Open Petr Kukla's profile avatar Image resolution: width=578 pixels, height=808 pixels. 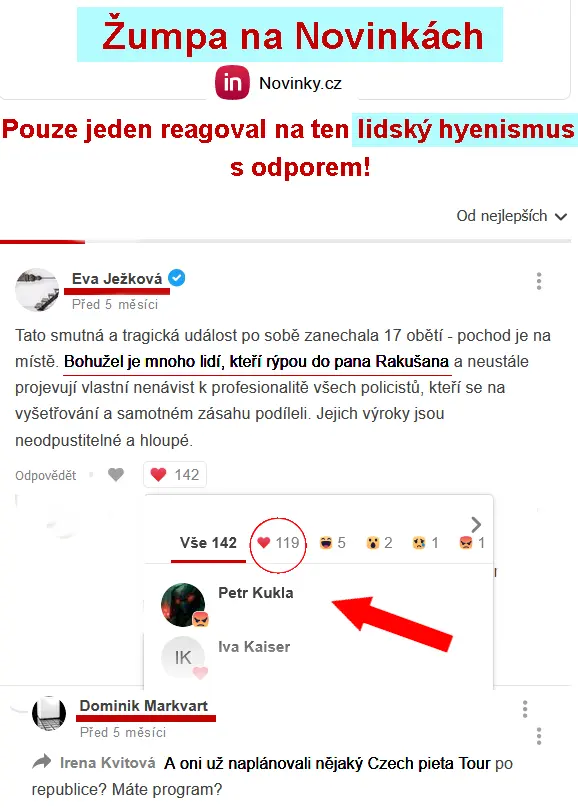coord(183,604)
